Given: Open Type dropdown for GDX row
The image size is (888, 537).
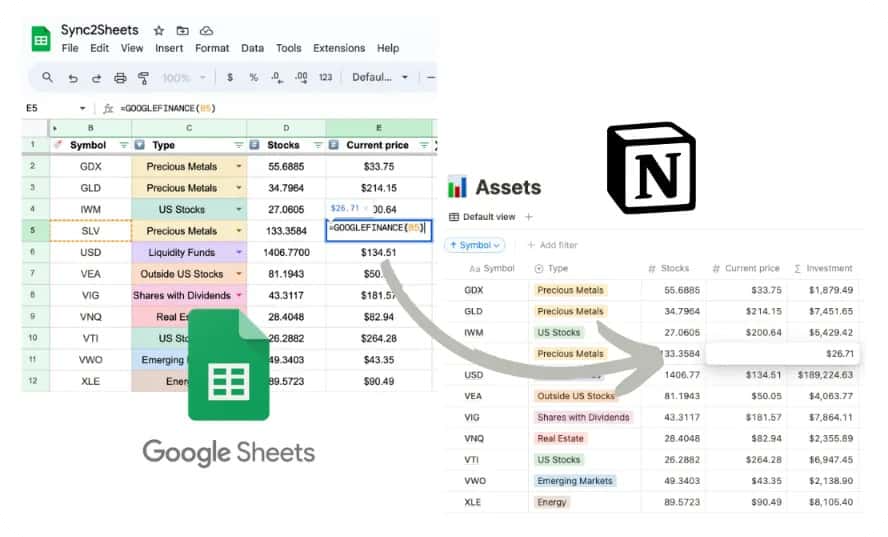Looking at the screenshot, I should point(238,167).
